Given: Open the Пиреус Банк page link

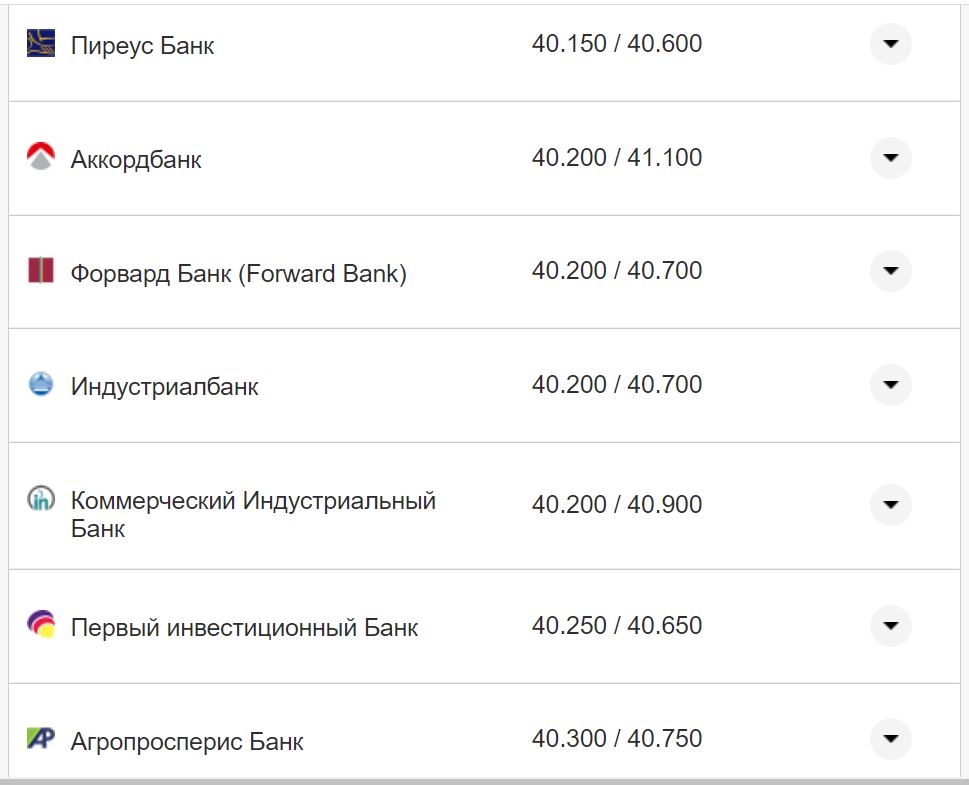Looking at the screenshot, I should [x=142, y=45].
